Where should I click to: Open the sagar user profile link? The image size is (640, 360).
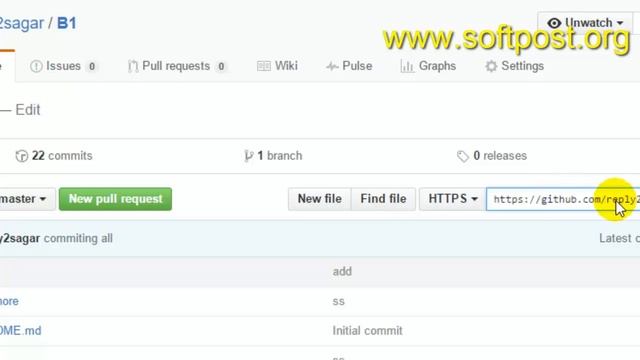(22, 23)
